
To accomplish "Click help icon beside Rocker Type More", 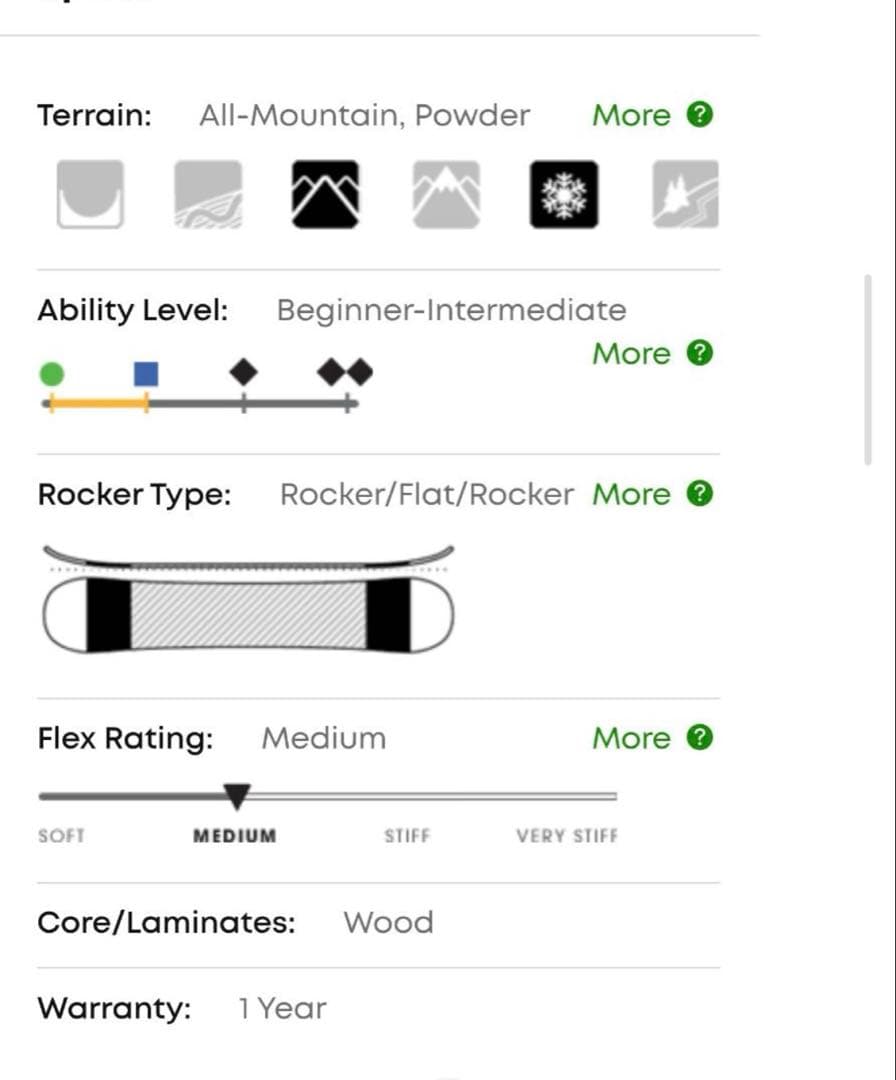I will click(700, 494).
